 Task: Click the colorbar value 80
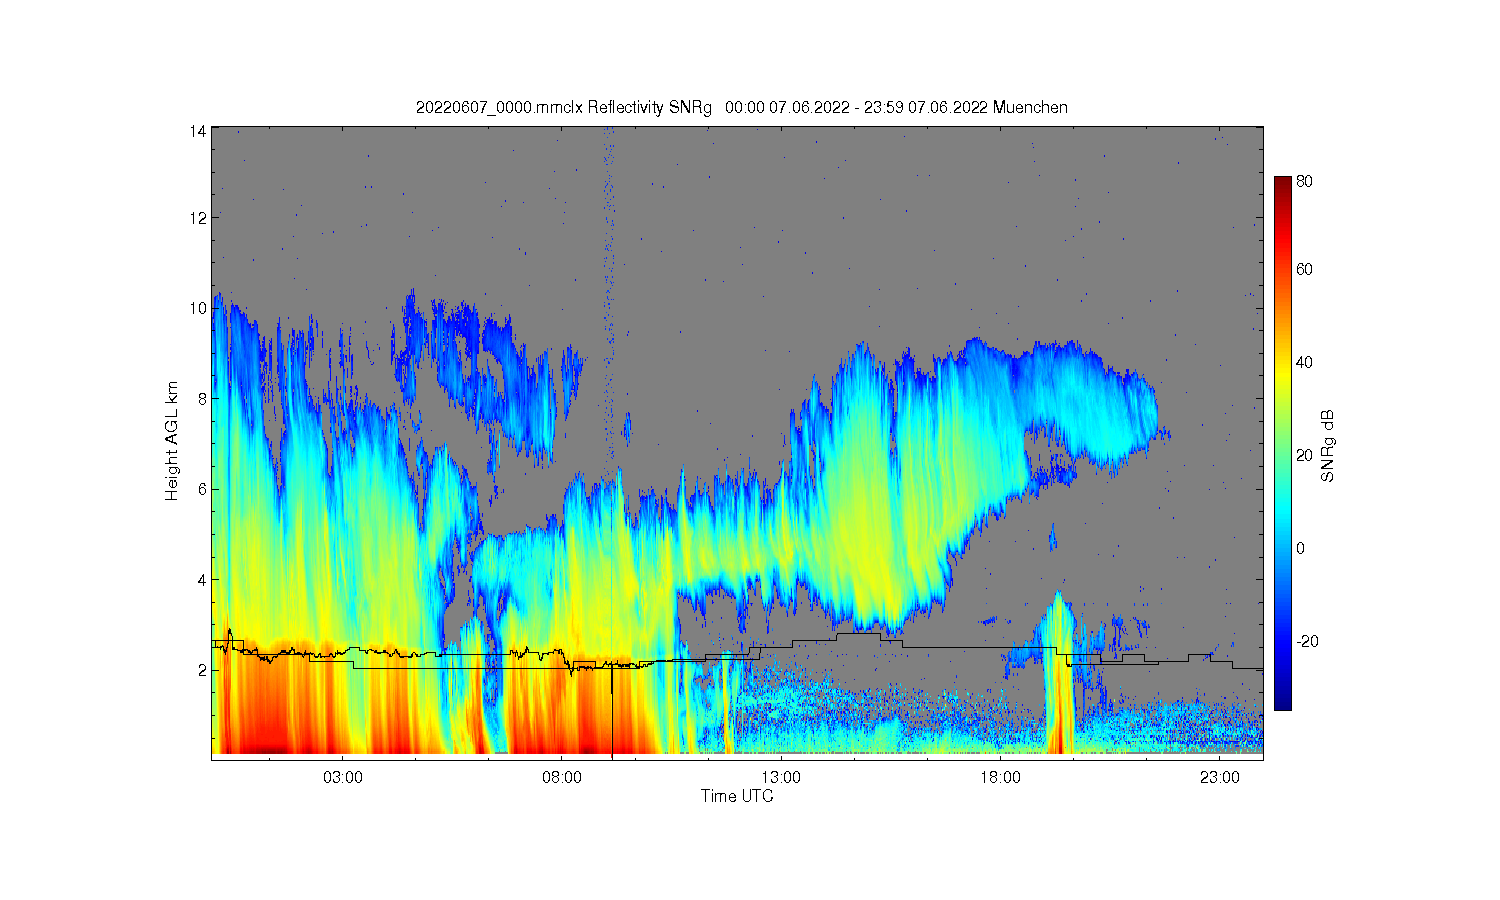(x=1304, y=182)
